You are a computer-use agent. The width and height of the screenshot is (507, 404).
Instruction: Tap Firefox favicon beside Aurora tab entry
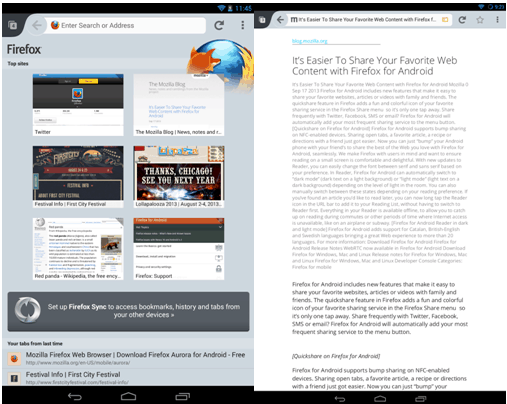coord(14,359)
